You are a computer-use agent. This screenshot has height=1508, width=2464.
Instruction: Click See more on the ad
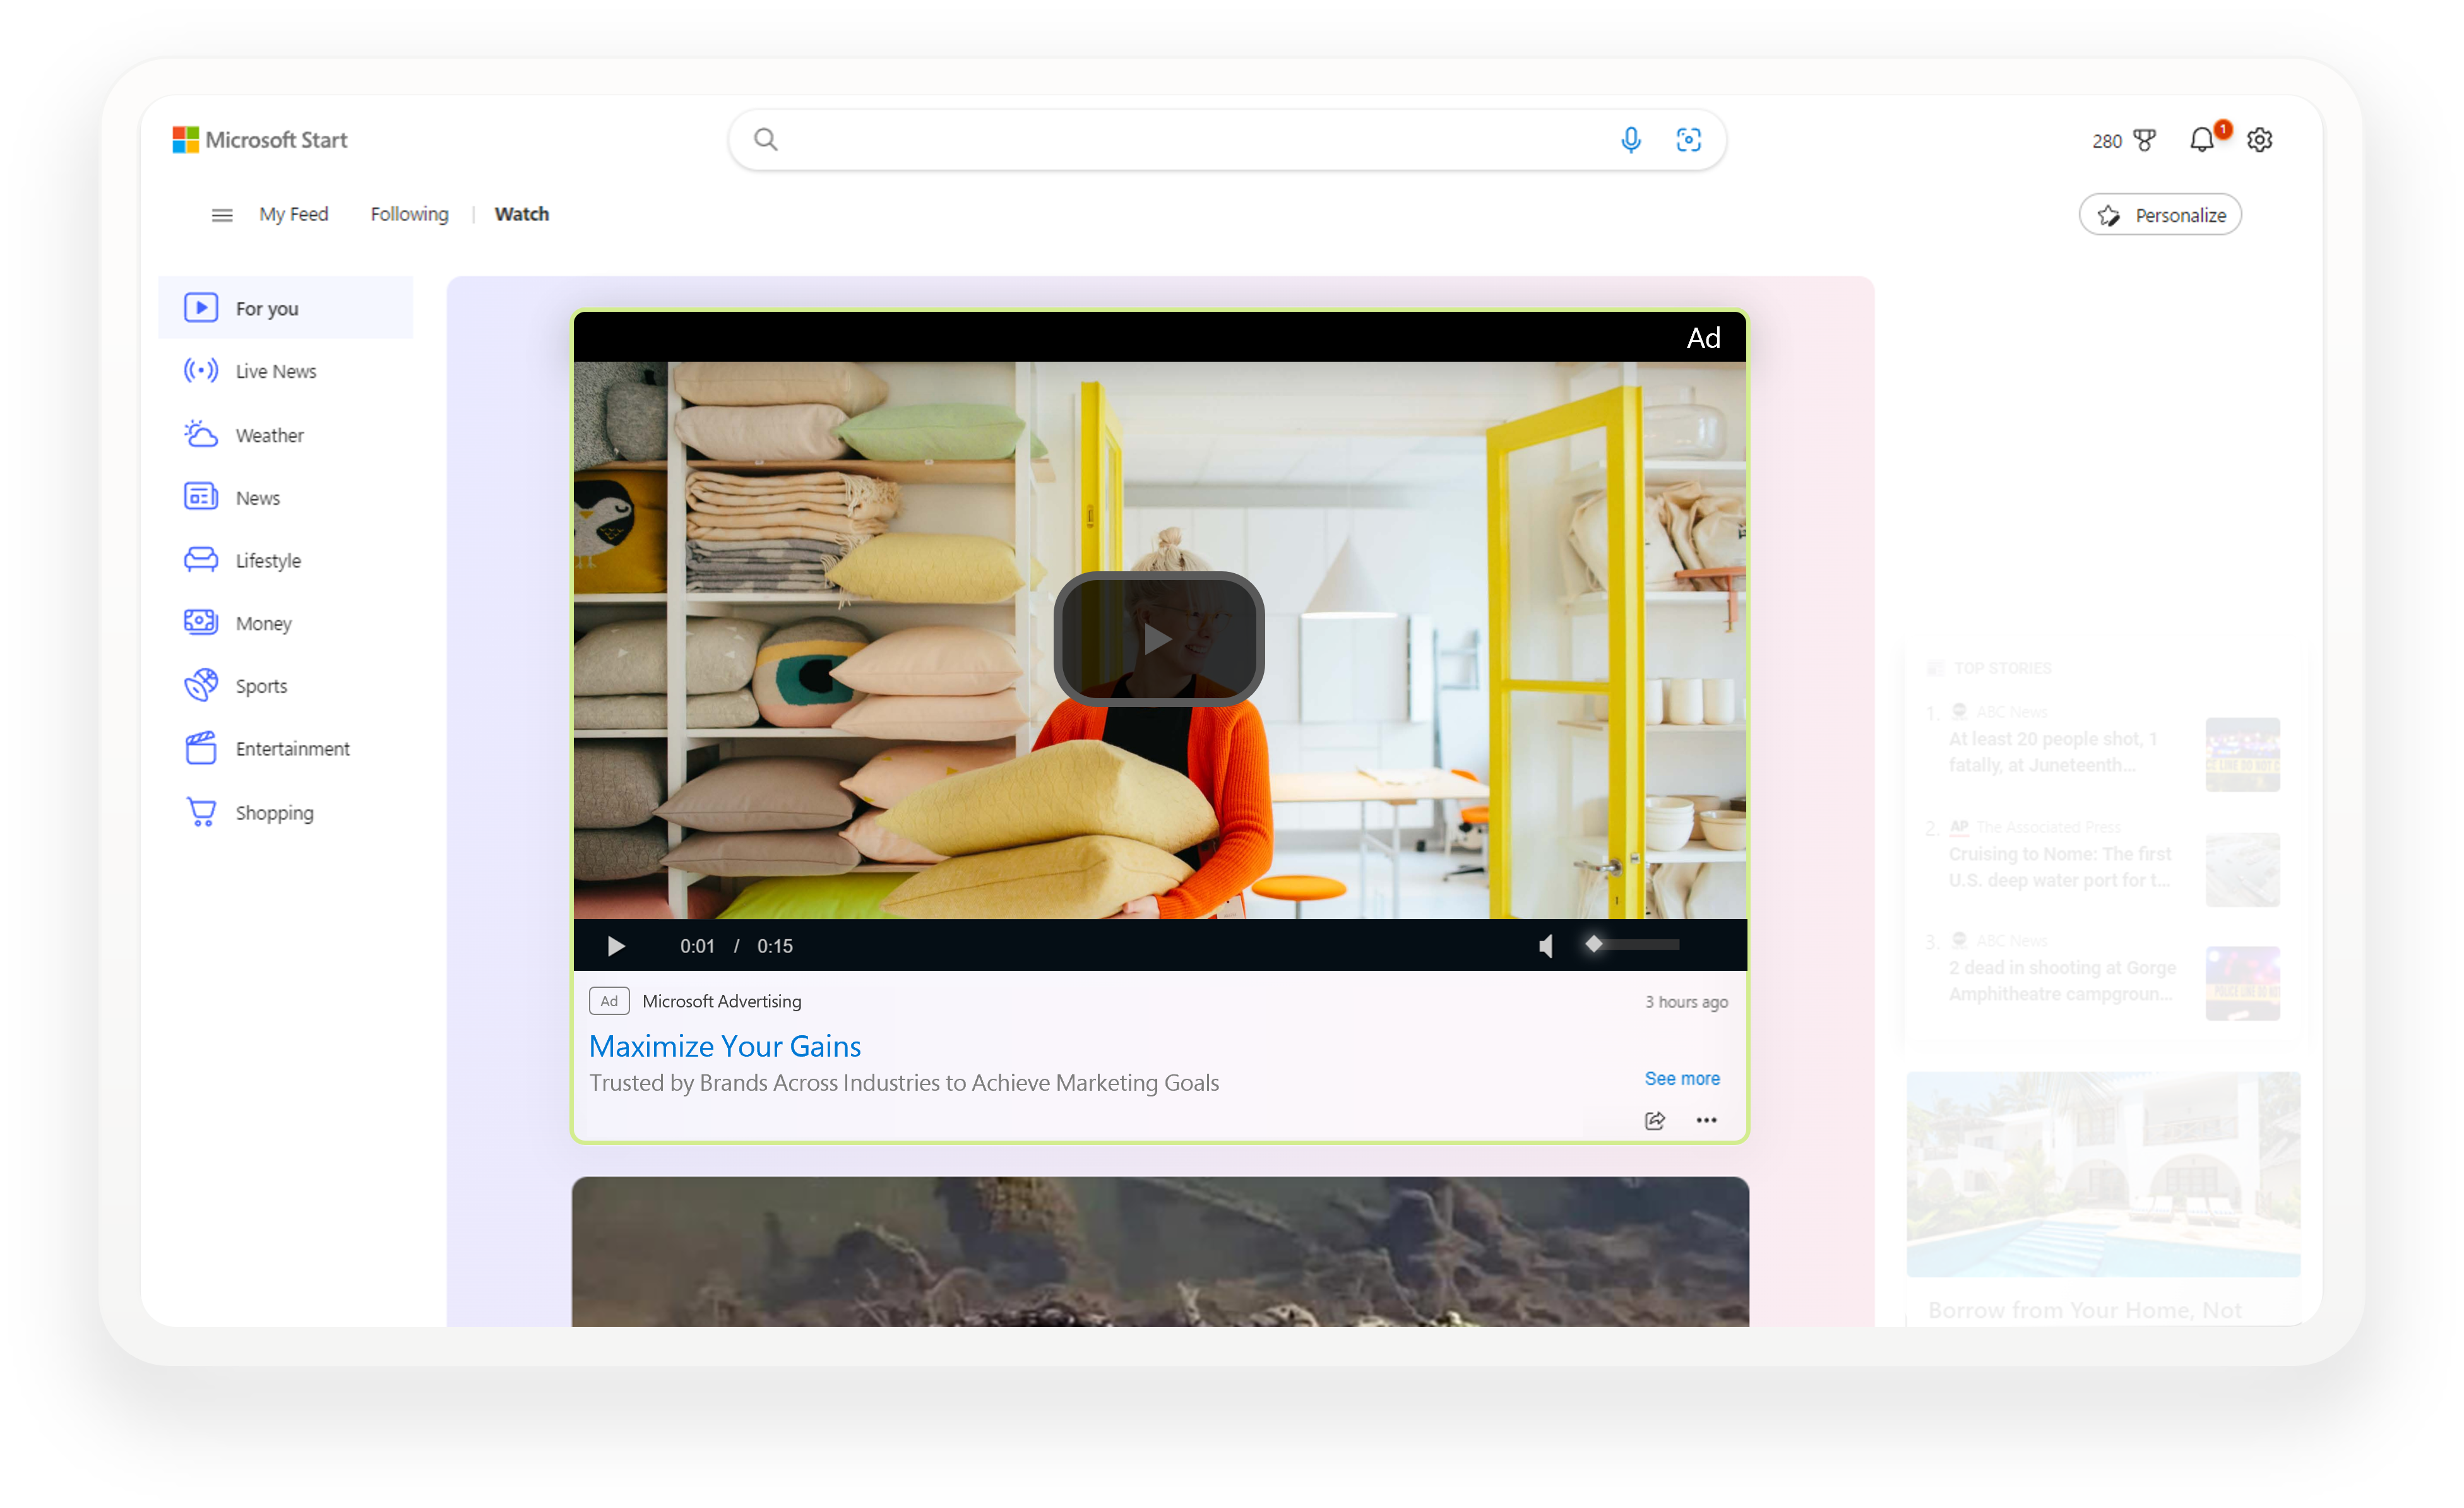point(1682,1078)
